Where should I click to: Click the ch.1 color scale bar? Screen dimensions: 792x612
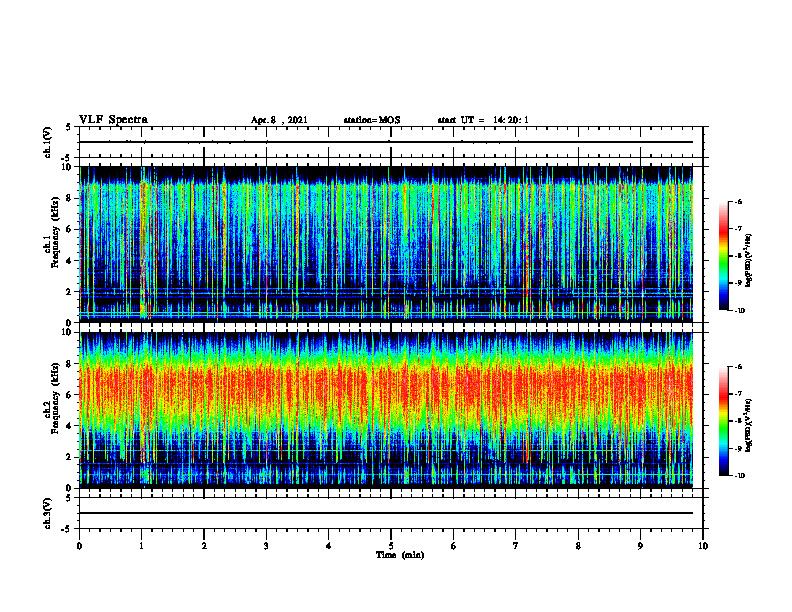click(723, 256)
